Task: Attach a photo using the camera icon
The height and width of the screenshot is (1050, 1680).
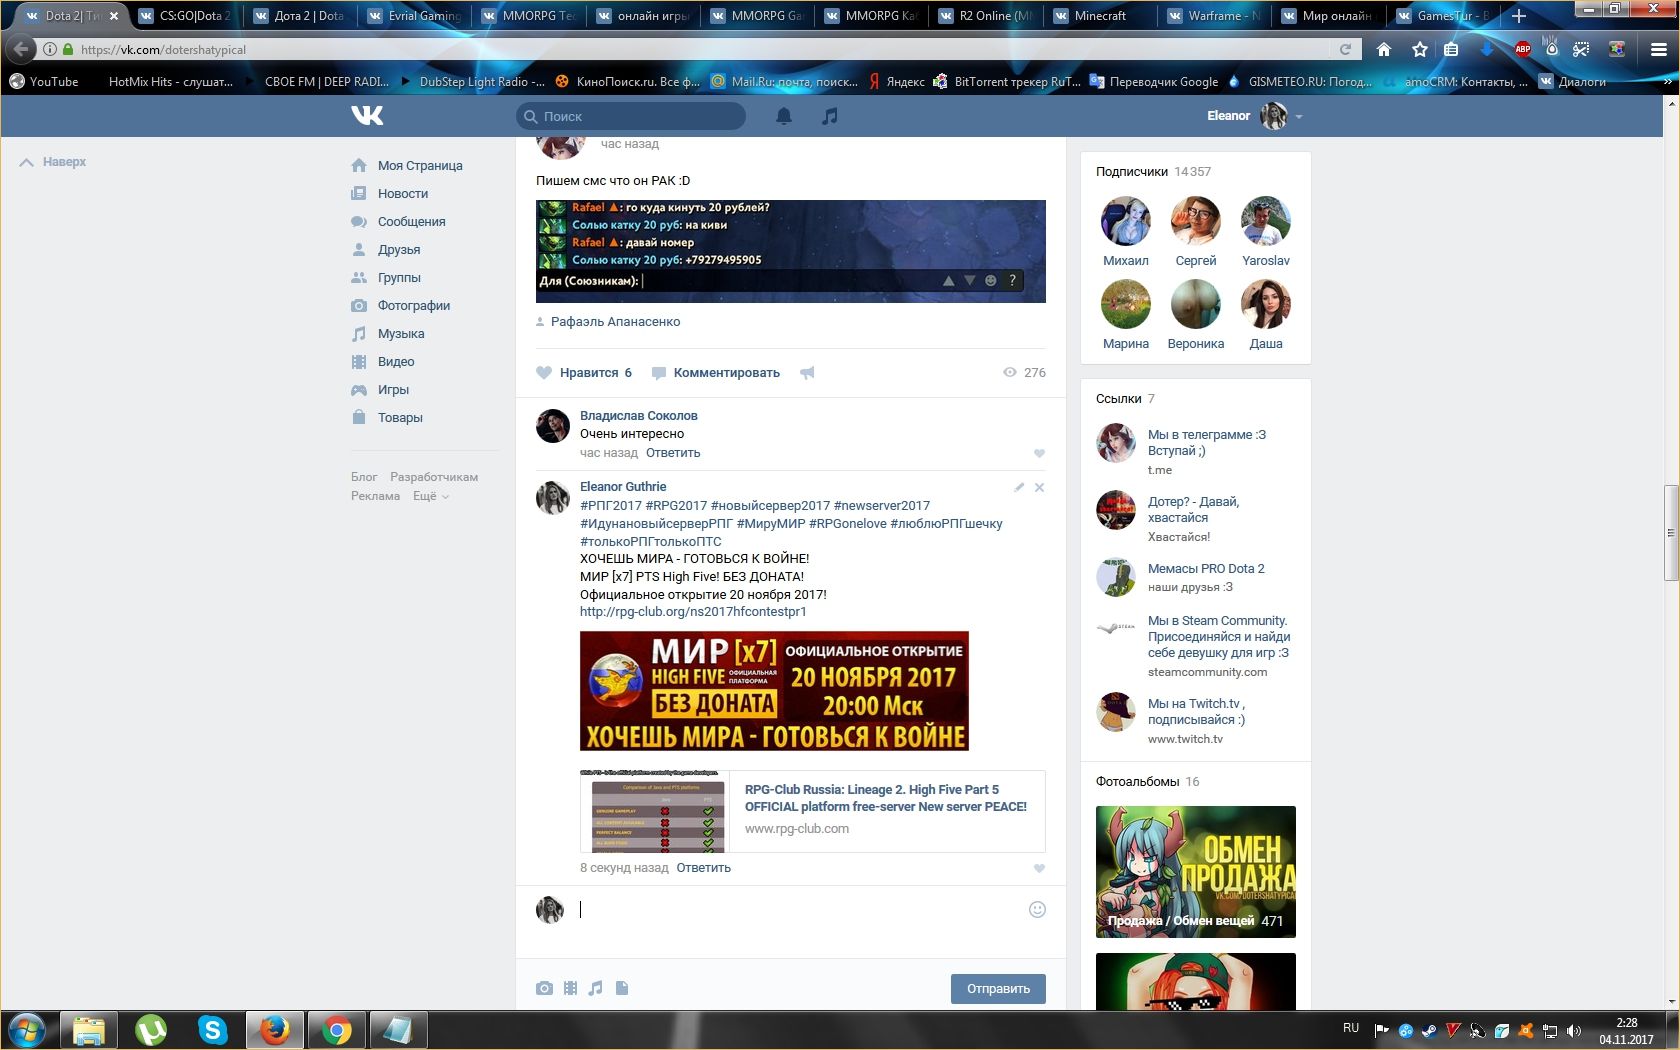Action: [x=544, y=988]
